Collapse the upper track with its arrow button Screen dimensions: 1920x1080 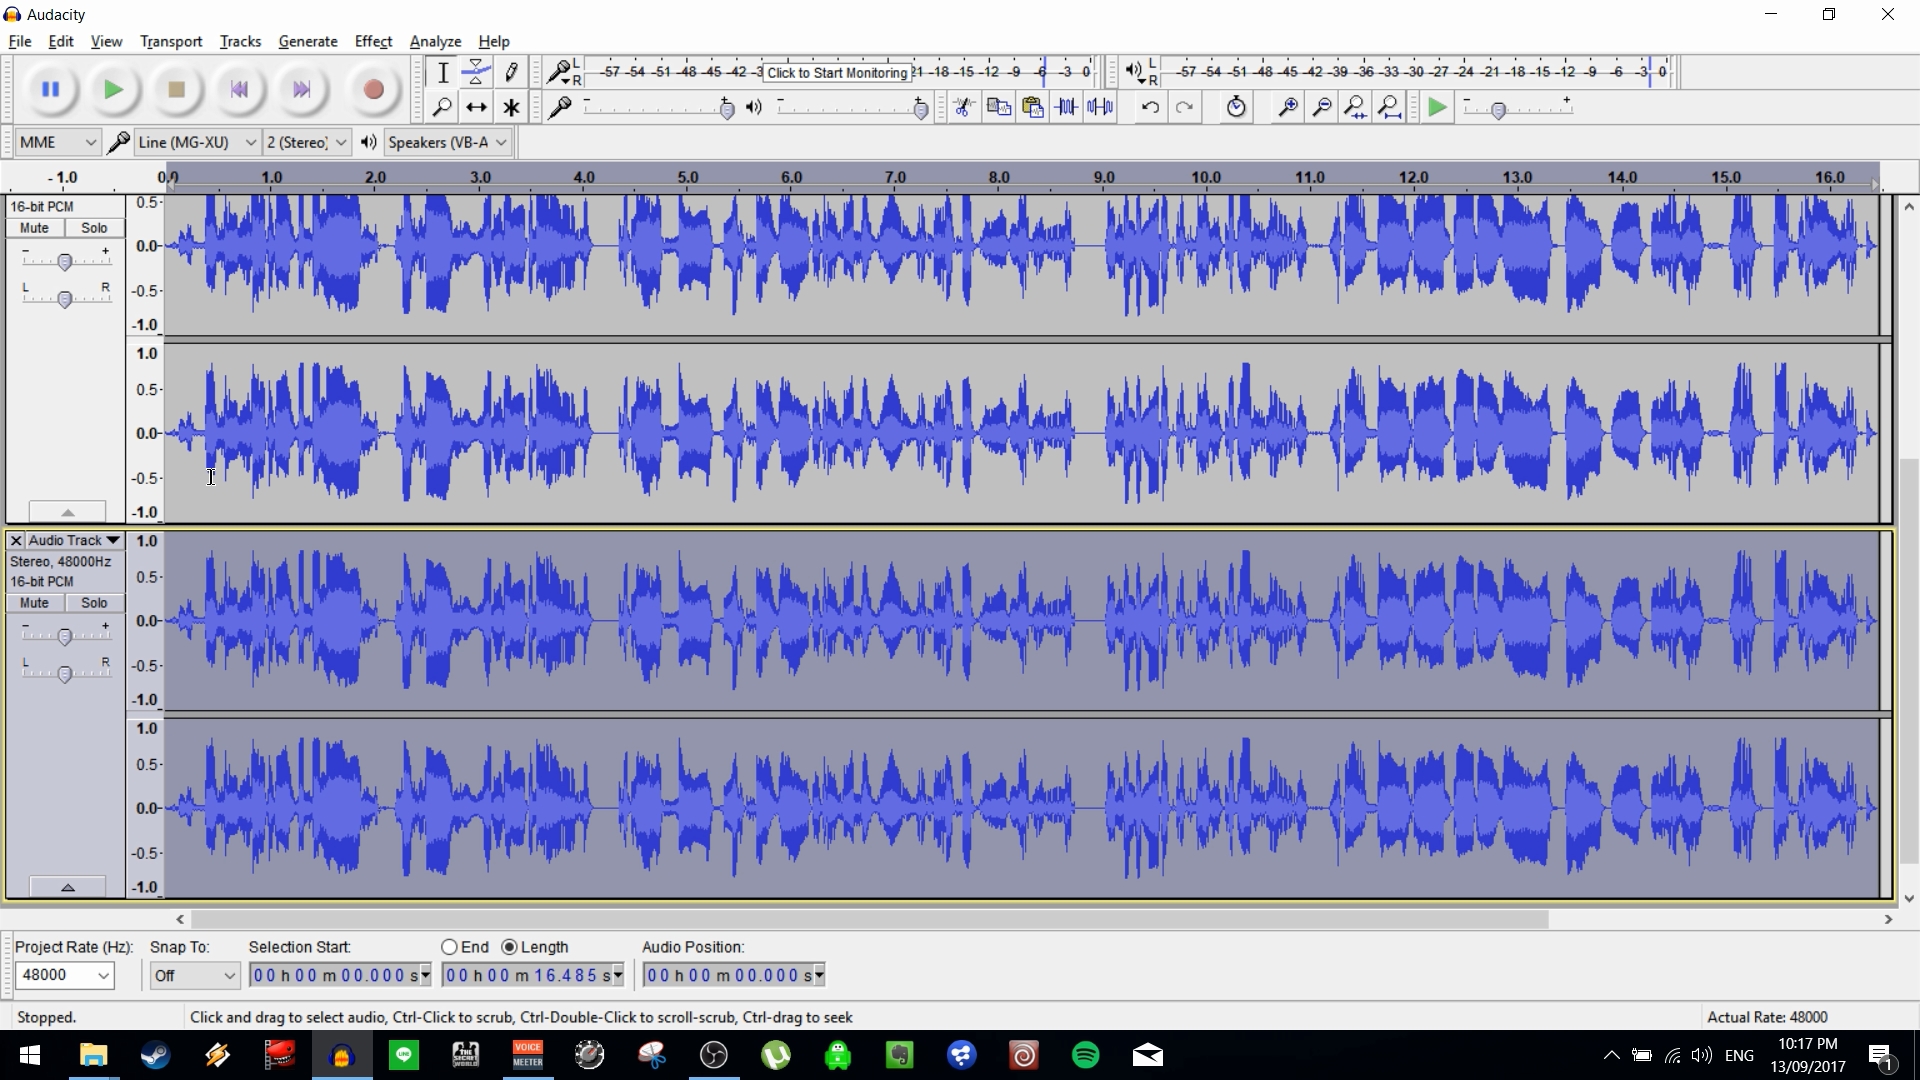click(x=67, y=512)
